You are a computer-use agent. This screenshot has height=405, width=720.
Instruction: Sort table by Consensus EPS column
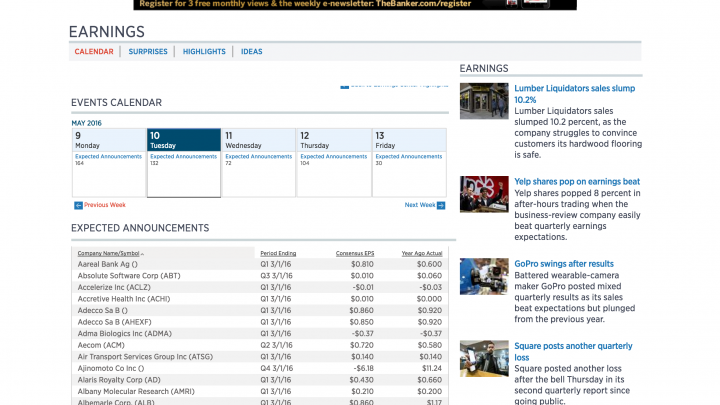(x=355, y=253)
